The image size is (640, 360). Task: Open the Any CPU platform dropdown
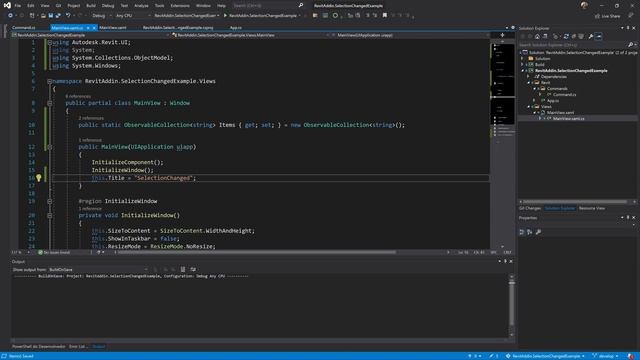coord(133,16)
